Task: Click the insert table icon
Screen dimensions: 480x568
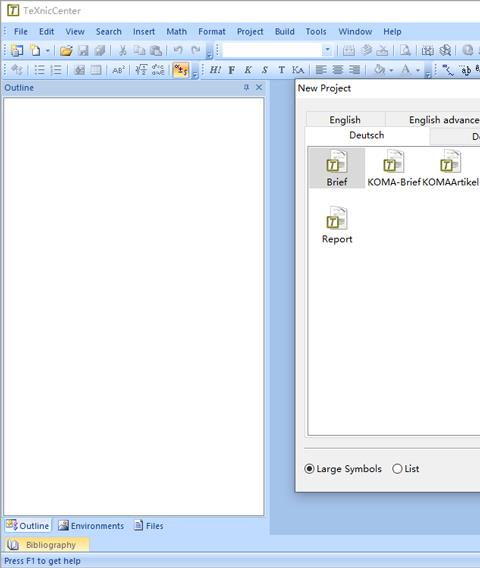Action: [x=96, y=70]
